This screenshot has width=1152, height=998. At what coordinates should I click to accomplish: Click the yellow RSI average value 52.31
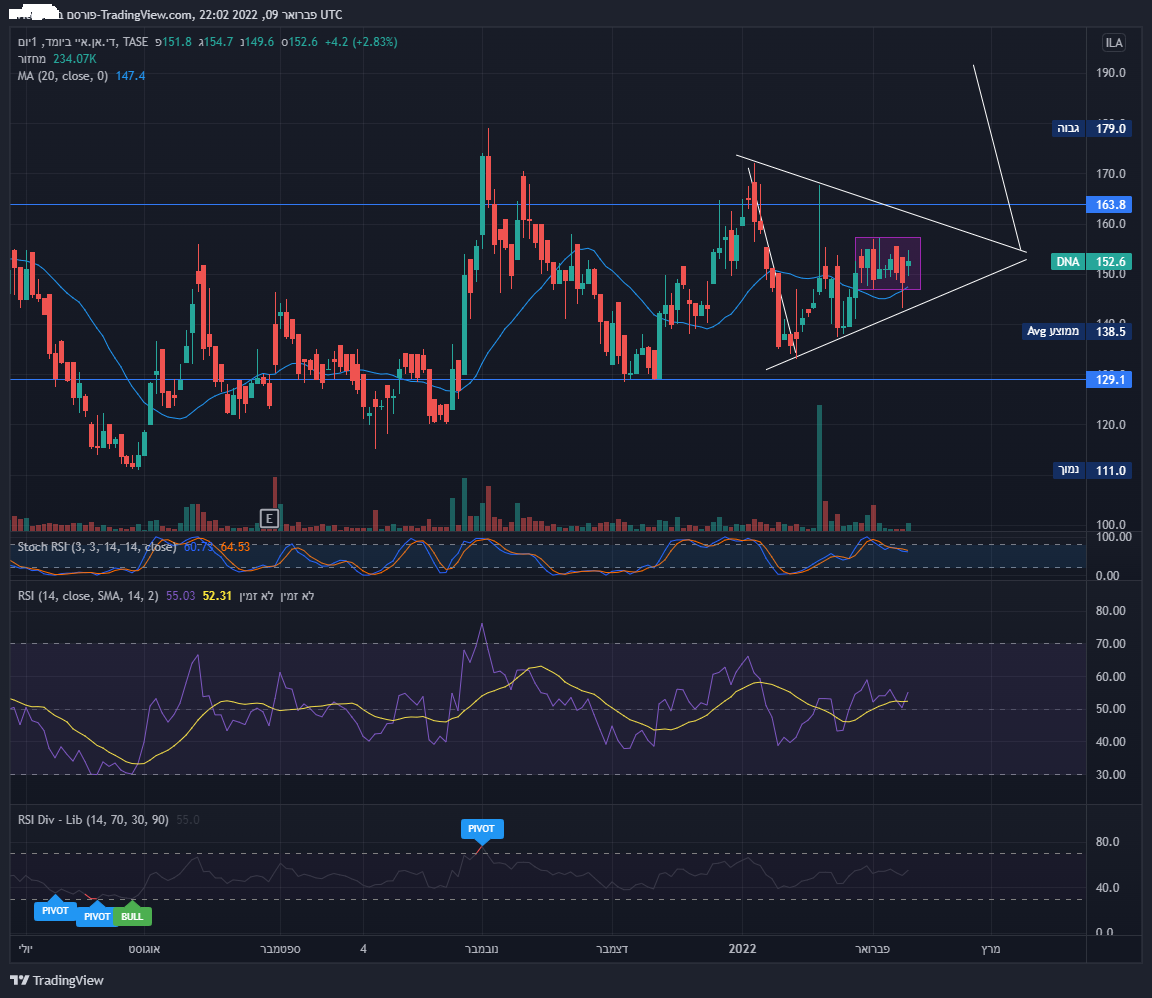point(217,596)
